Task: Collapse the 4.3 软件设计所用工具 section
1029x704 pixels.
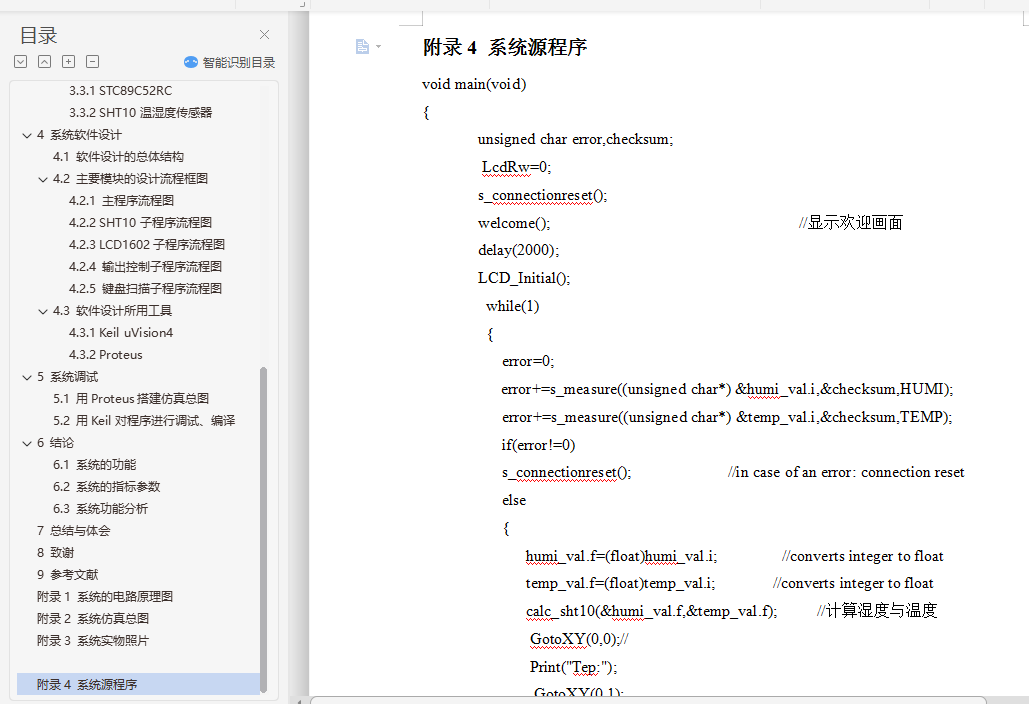Action: (x=43, y=311)
